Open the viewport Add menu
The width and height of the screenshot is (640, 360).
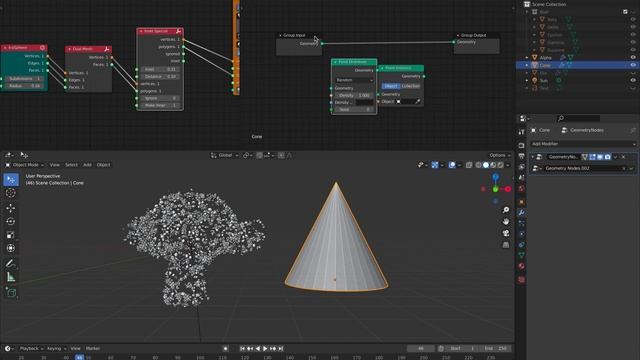click(87, 165)
